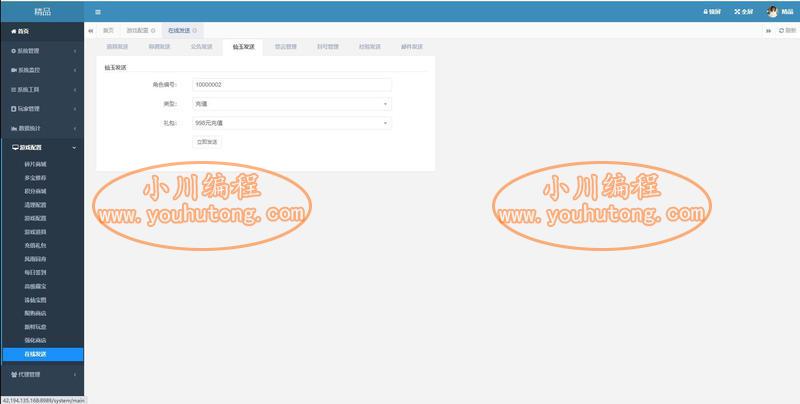This screenshot has height=404, width=800.
Task: Close the 在线发送 page tab
Action: coord(194,31)
